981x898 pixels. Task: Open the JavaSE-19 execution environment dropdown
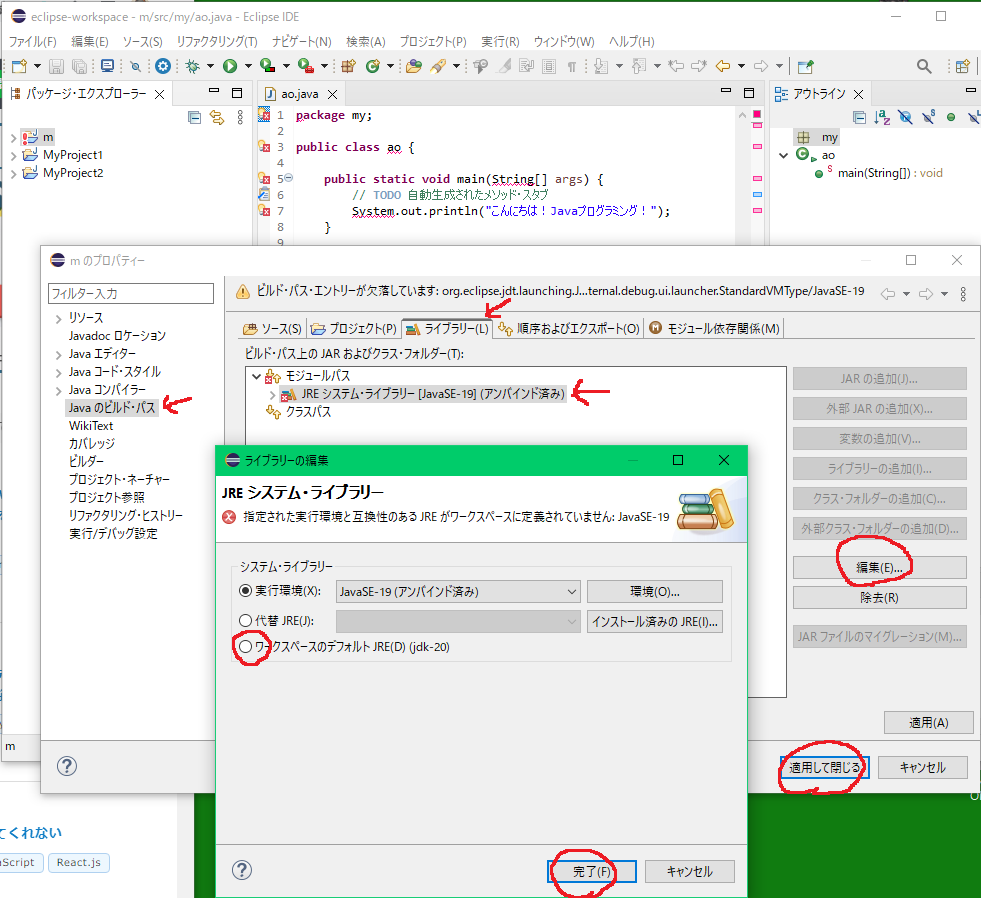click(x=458, y=591)
